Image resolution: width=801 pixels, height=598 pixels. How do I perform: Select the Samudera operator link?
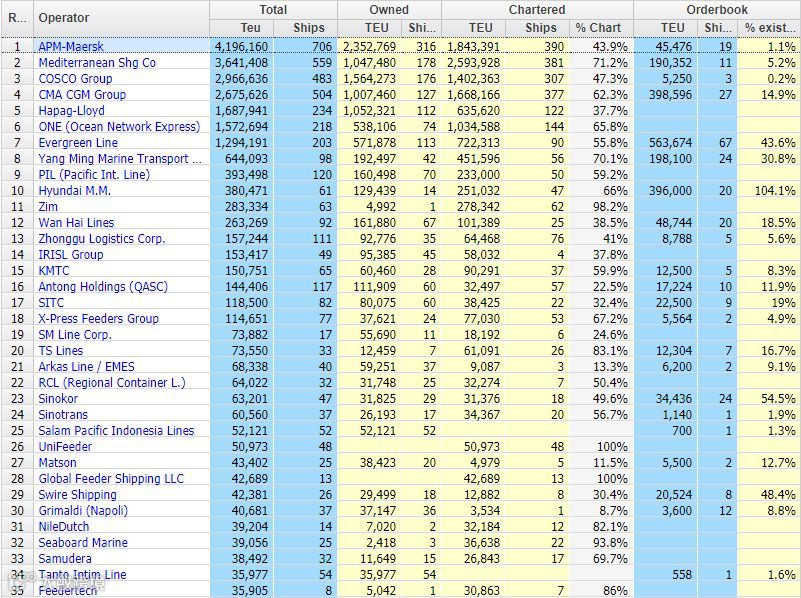point(65,559)
